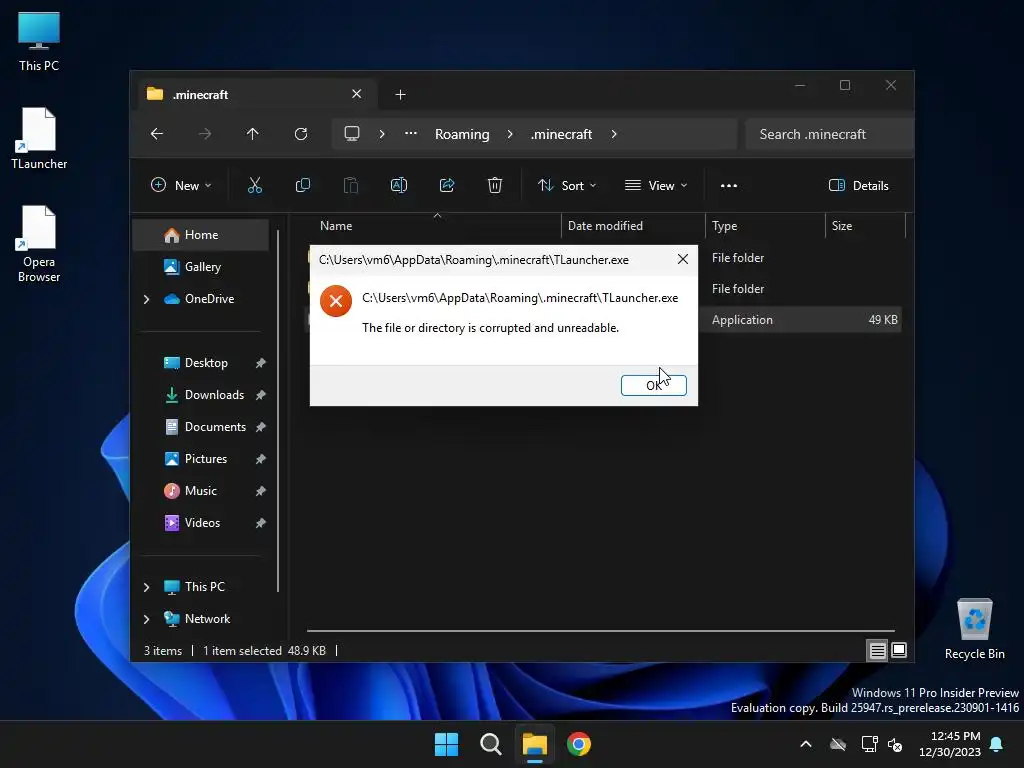The height and width of the screenshot is (768, 1024).
Task: Click the pin icon next to Music
Action: pos(261,491)
